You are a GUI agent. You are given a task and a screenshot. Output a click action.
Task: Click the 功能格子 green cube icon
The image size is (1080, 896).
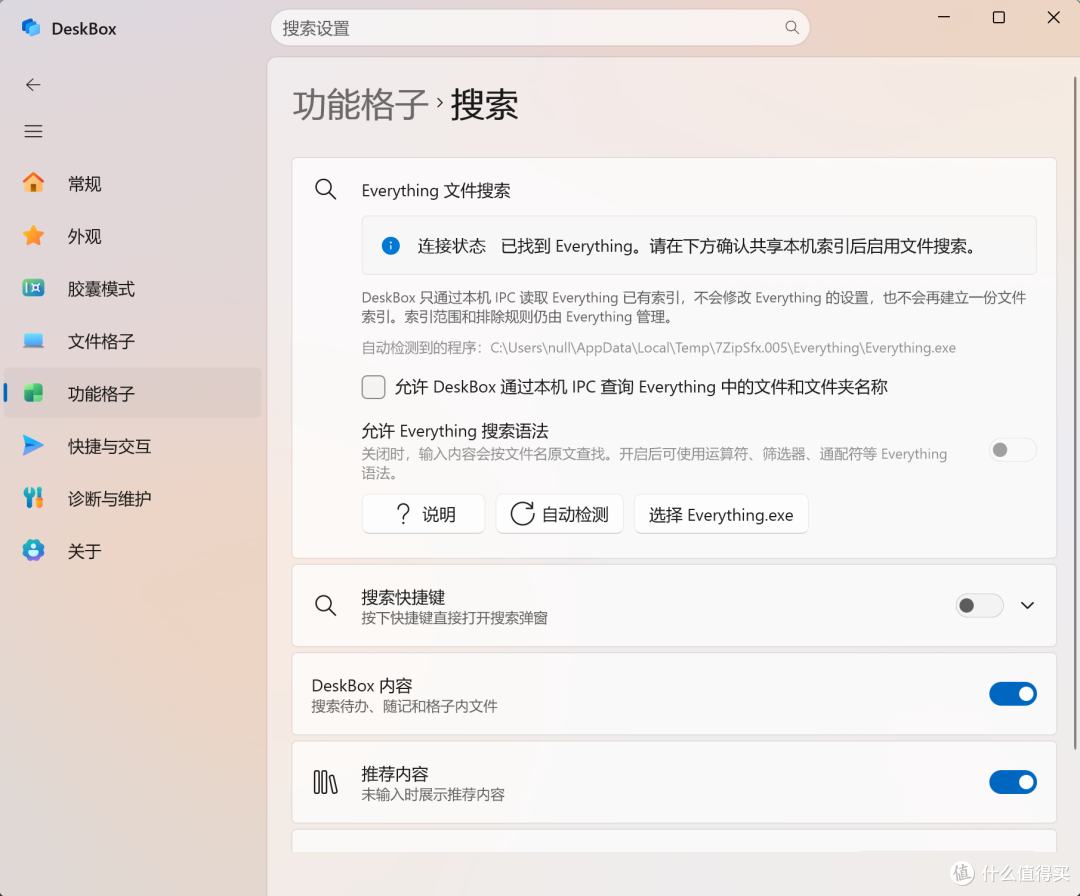click(x=33, y=393)
